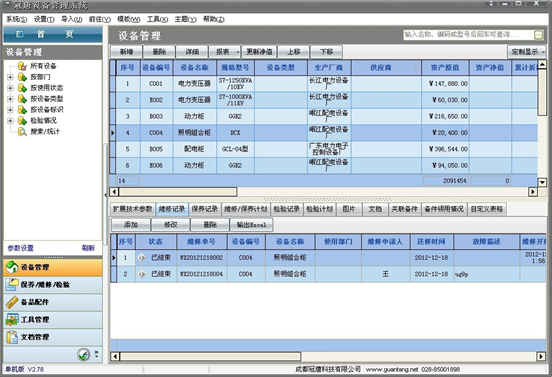The image size is (552, 377).
Task: Open the 报表 dropdown arrow
Action: (x=238, y=52)
